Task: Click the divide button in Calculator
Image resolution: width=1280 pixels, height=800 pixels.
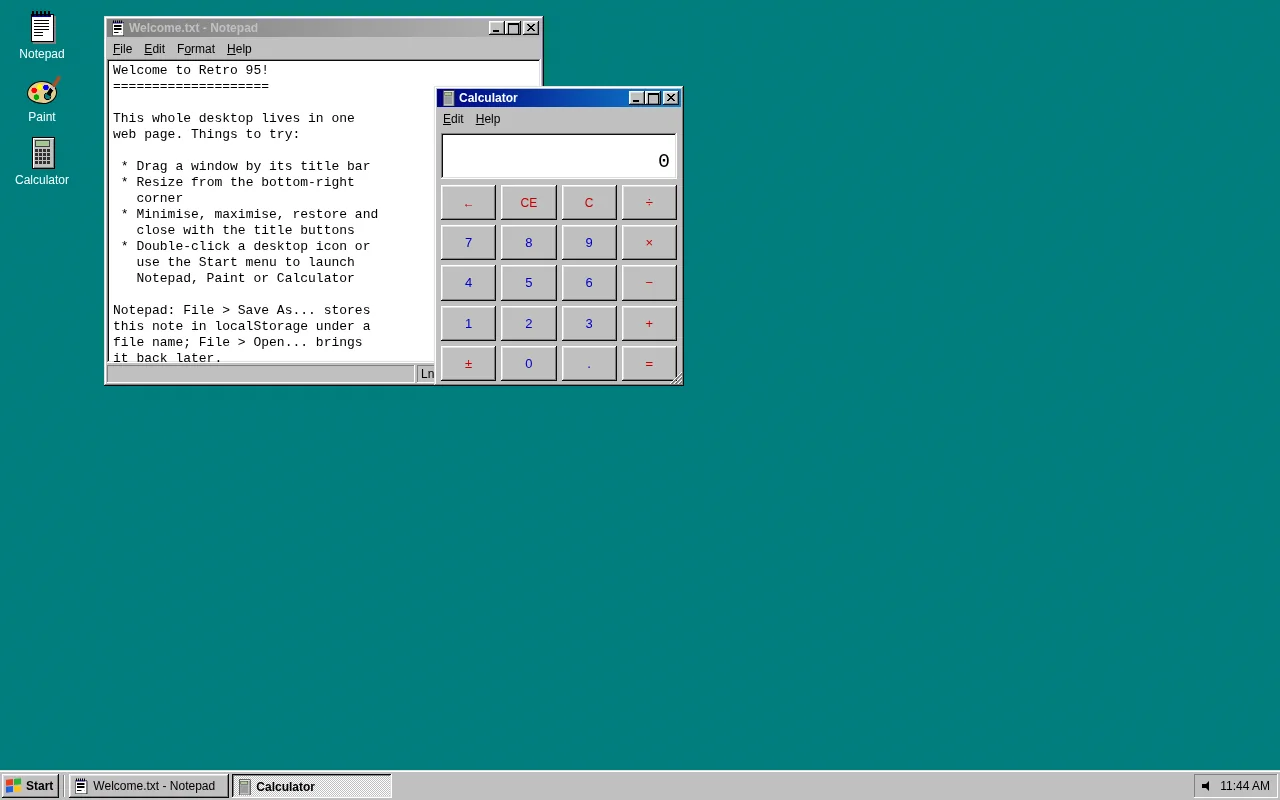Action: click(x=649, y=203)
